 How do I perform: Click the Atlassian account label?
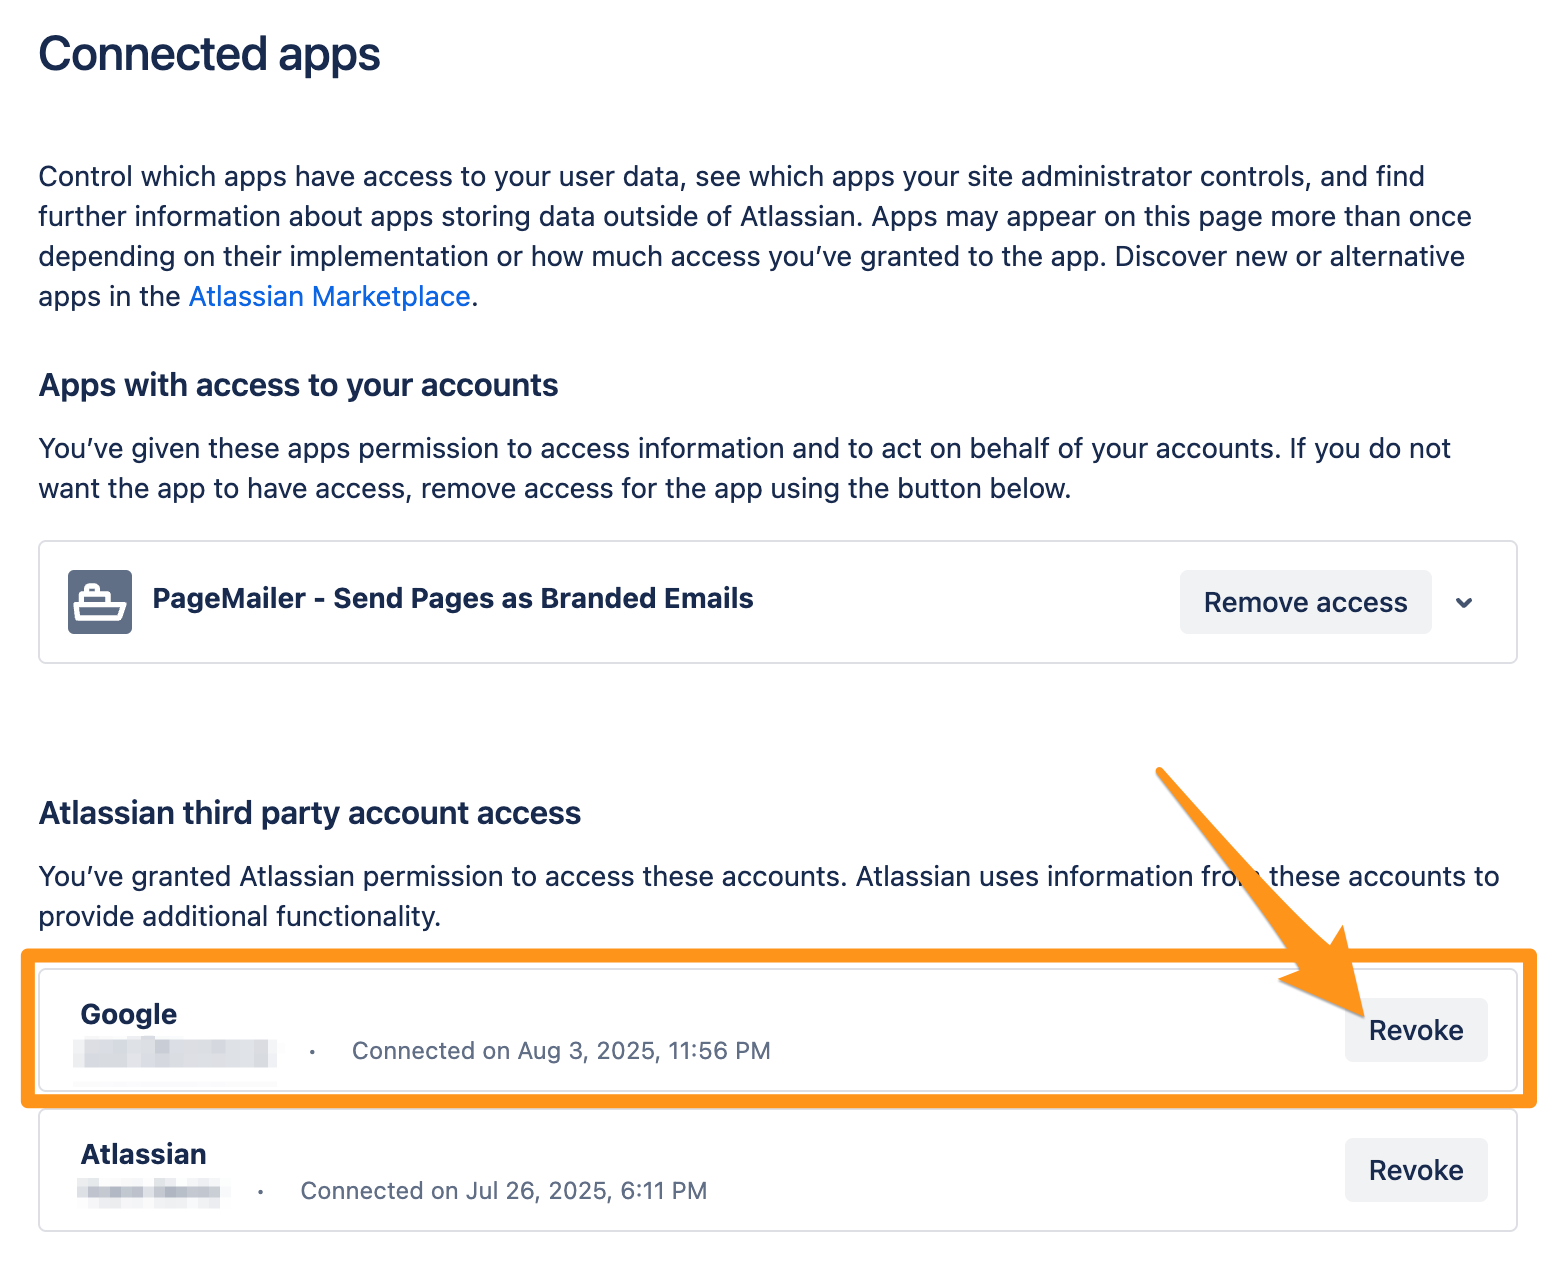(143, 1154)
